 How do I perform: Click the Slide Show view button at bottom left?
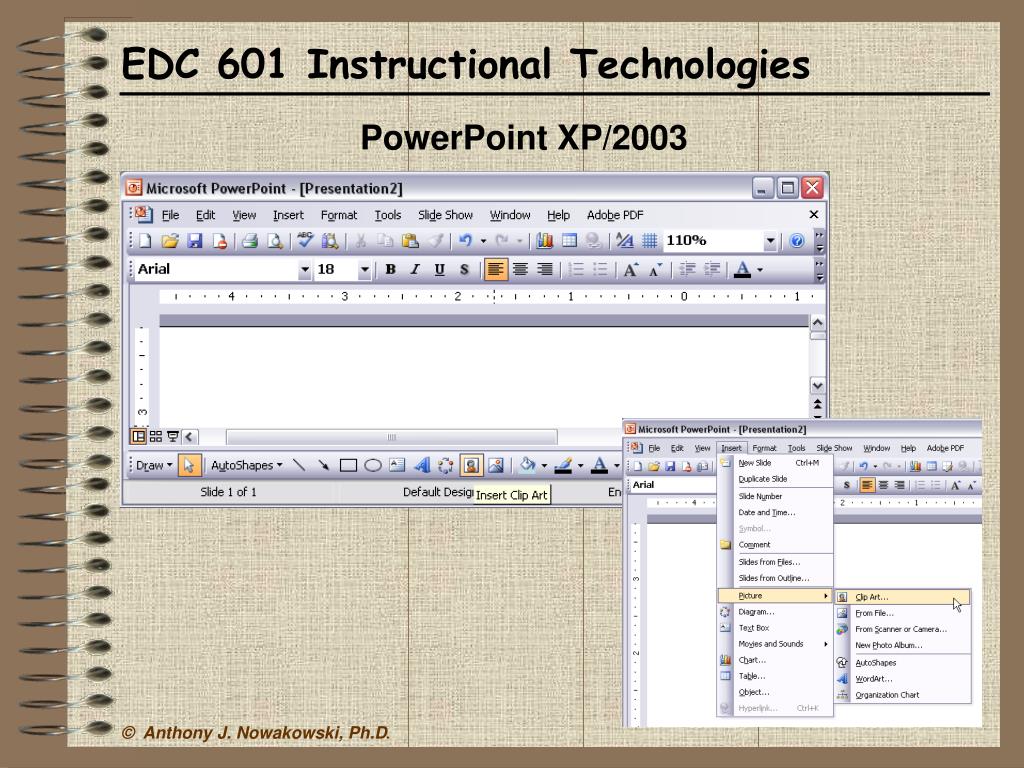(173, 436)
